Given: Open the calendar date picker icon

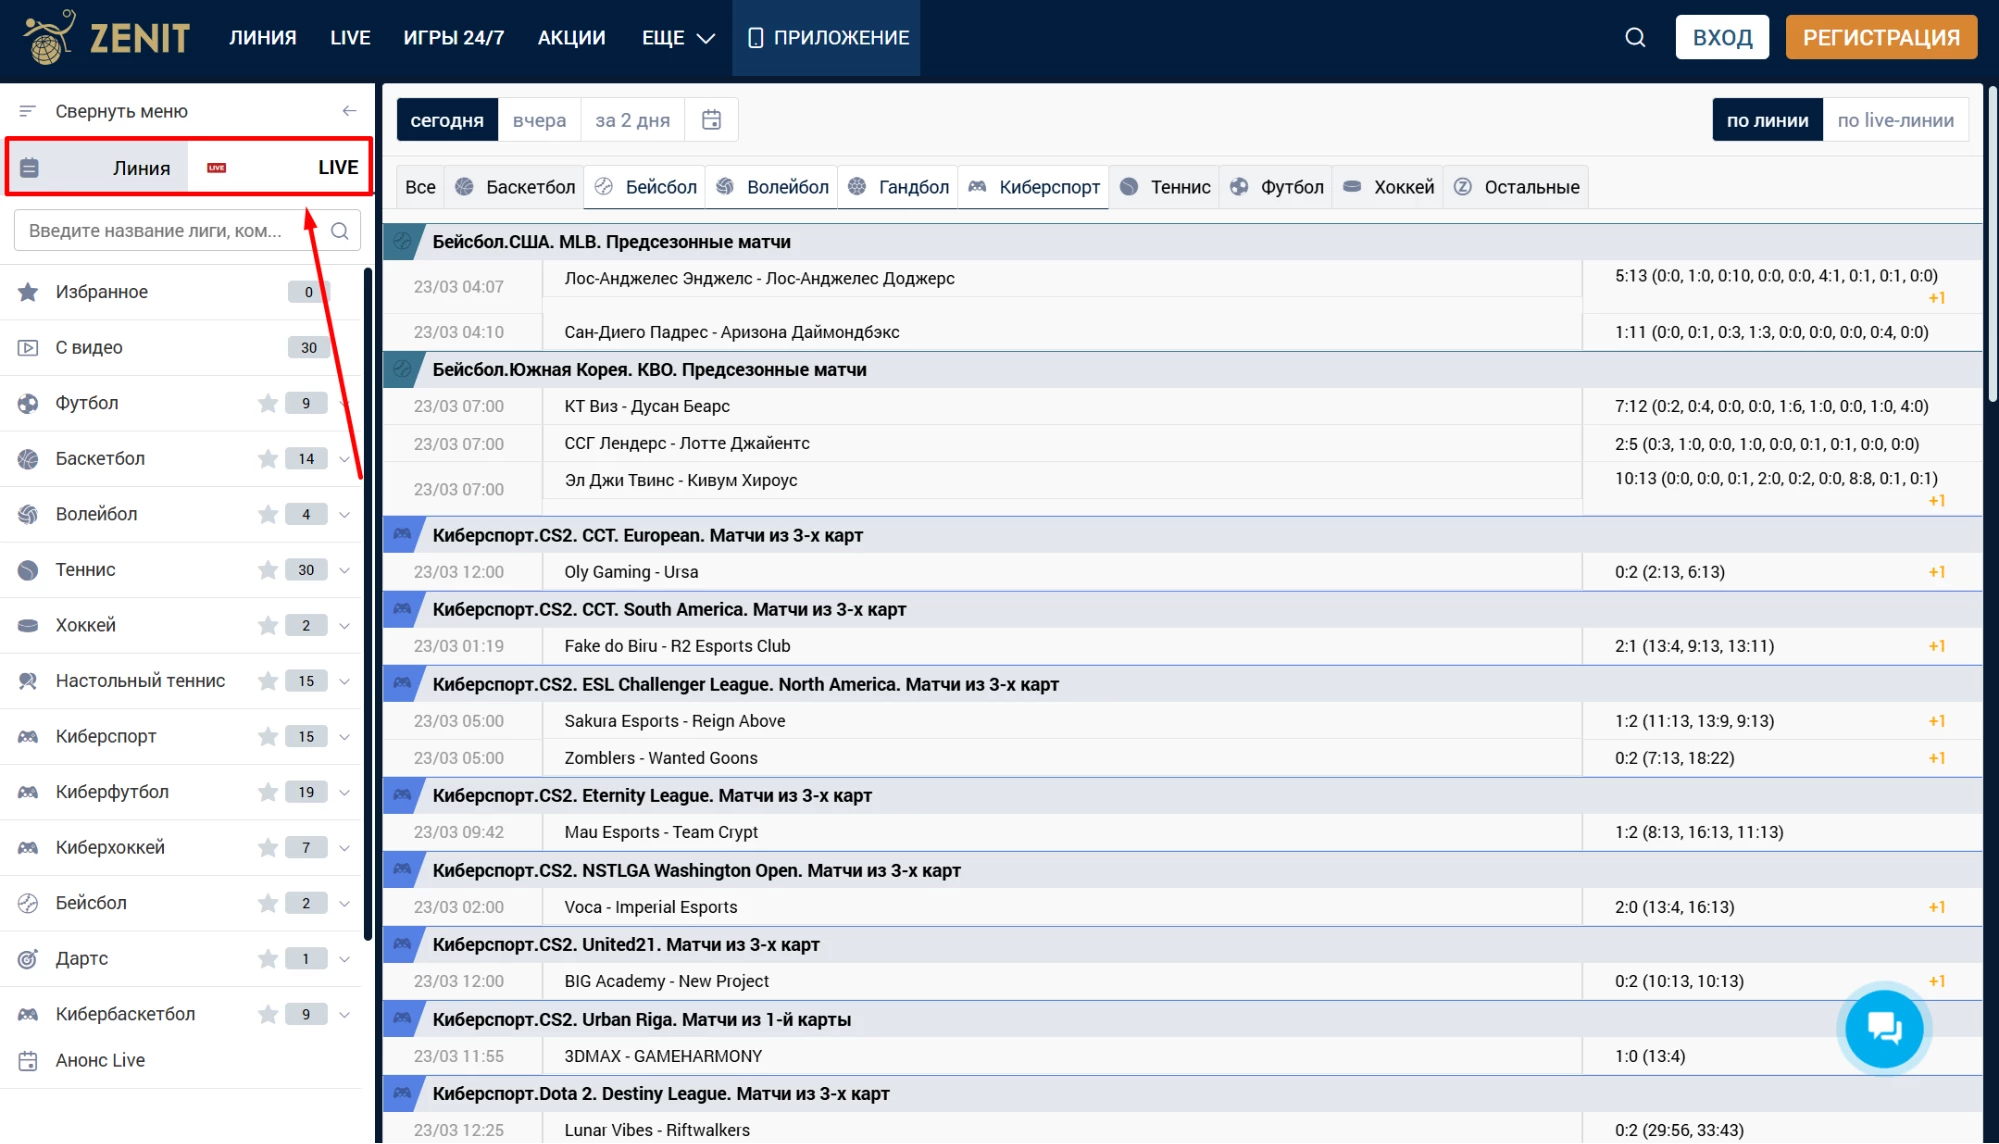Looking at the screenshot, I should point(712,120).
